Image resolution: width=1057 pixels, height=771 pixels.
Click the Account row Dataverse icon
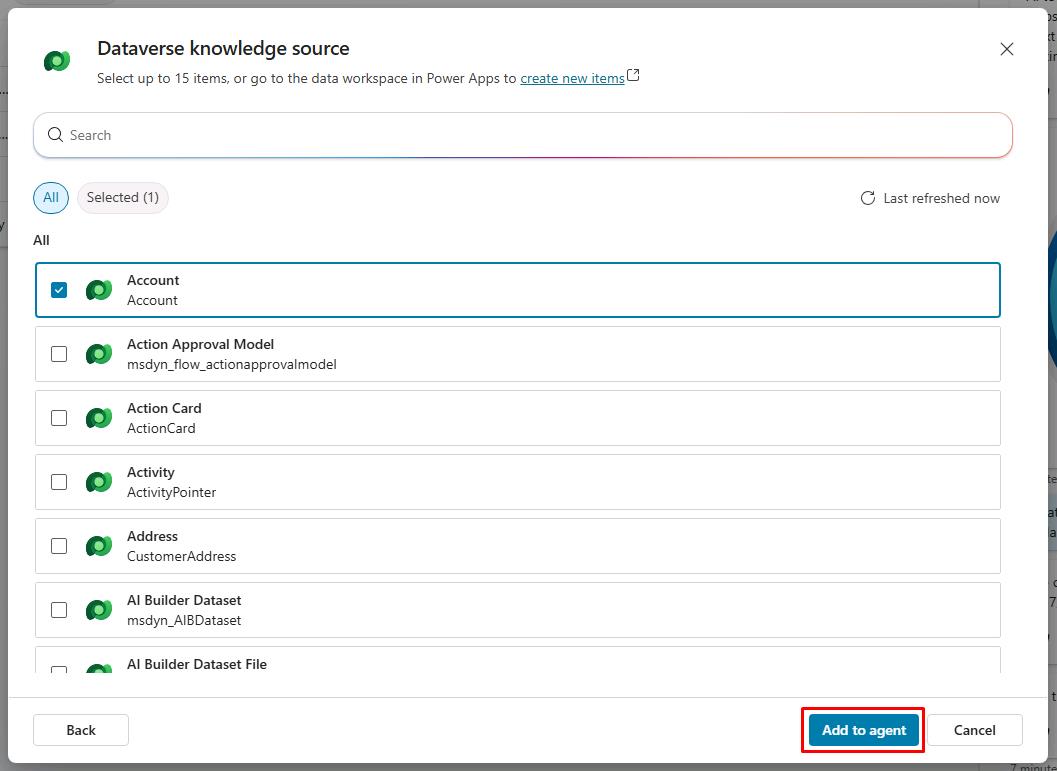(98, 290)
